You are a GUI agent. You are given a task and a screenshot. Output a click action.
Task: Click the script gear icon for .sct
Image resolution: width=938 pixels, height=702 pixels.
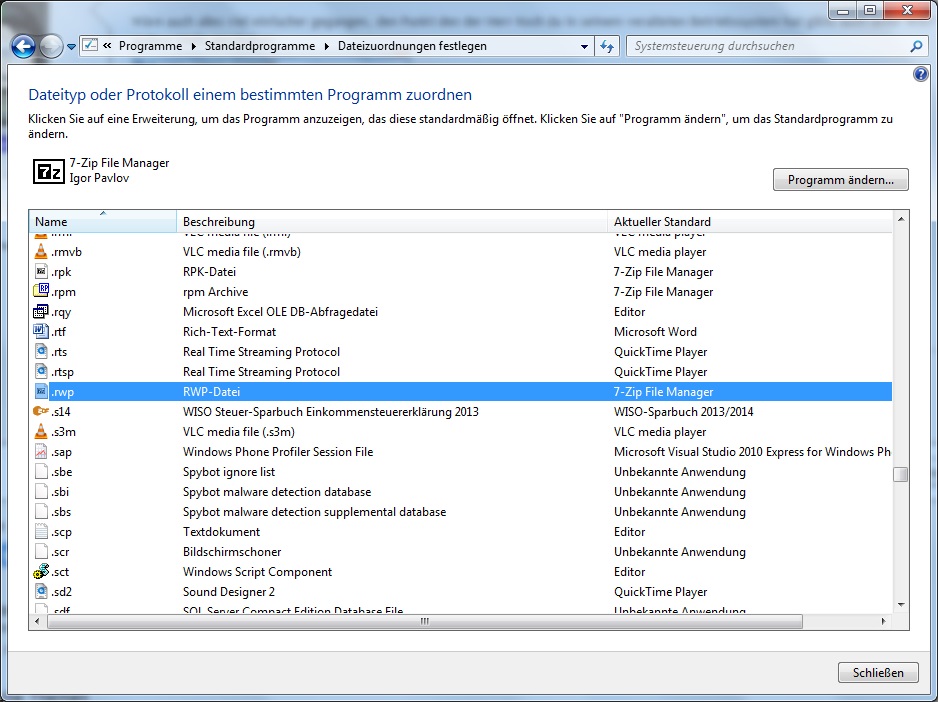click(40, 572)
